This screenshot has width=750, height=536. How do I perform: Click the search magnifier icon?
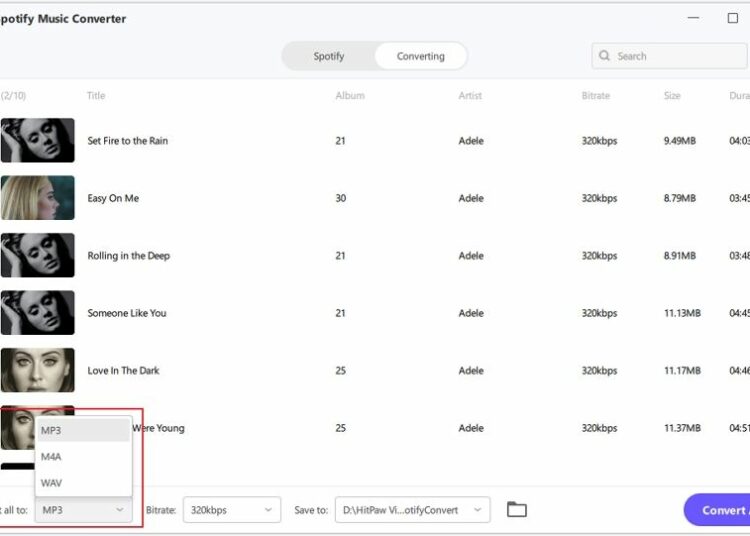(604, 55)
